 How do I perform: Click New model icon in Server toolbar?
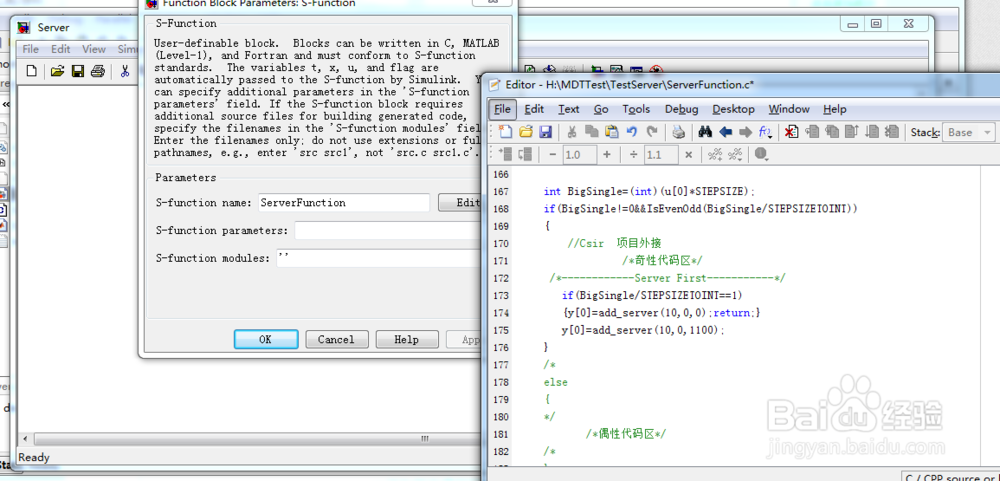(x=31, y=71)
